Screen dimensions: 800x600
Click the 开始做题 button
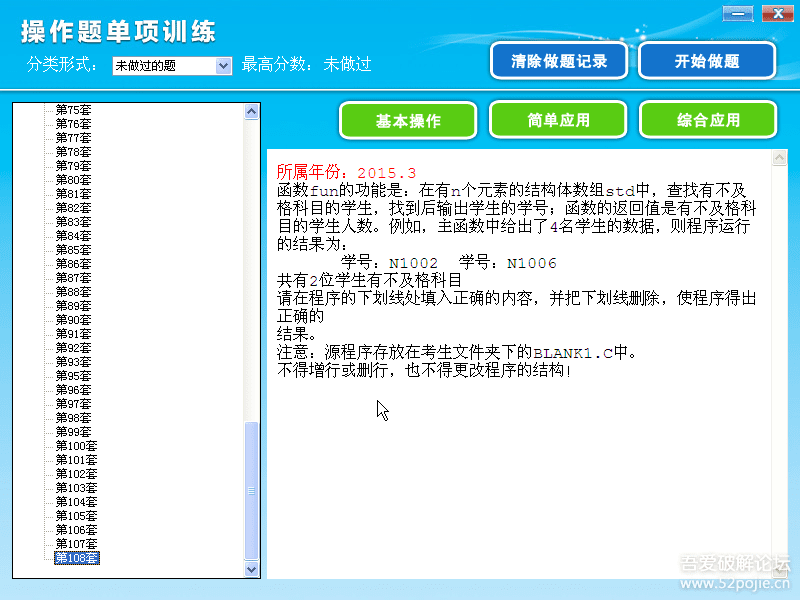point(707,60)
